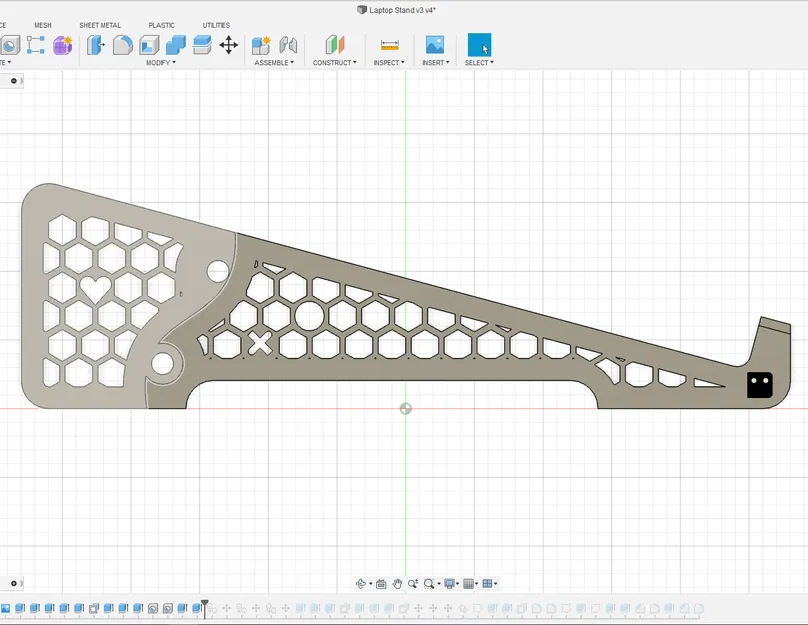Switch to the MESH tab

pyautogui.click(x=43, y=25)
